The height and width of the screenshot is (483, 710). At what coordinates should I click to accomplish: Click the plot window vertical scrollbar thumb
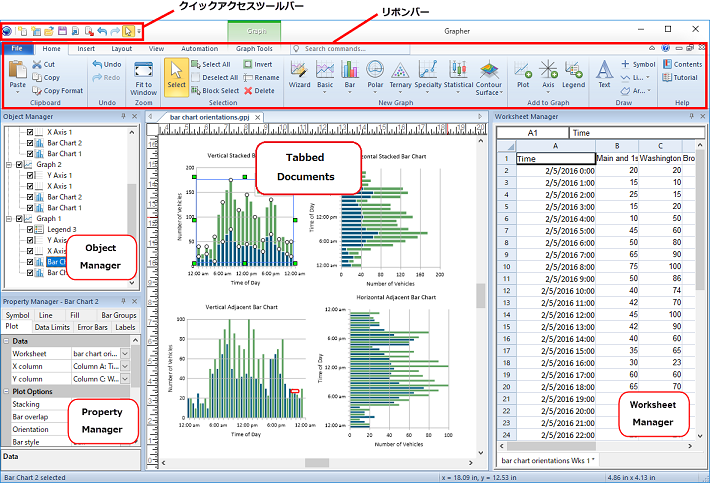(x=480, y=295)
